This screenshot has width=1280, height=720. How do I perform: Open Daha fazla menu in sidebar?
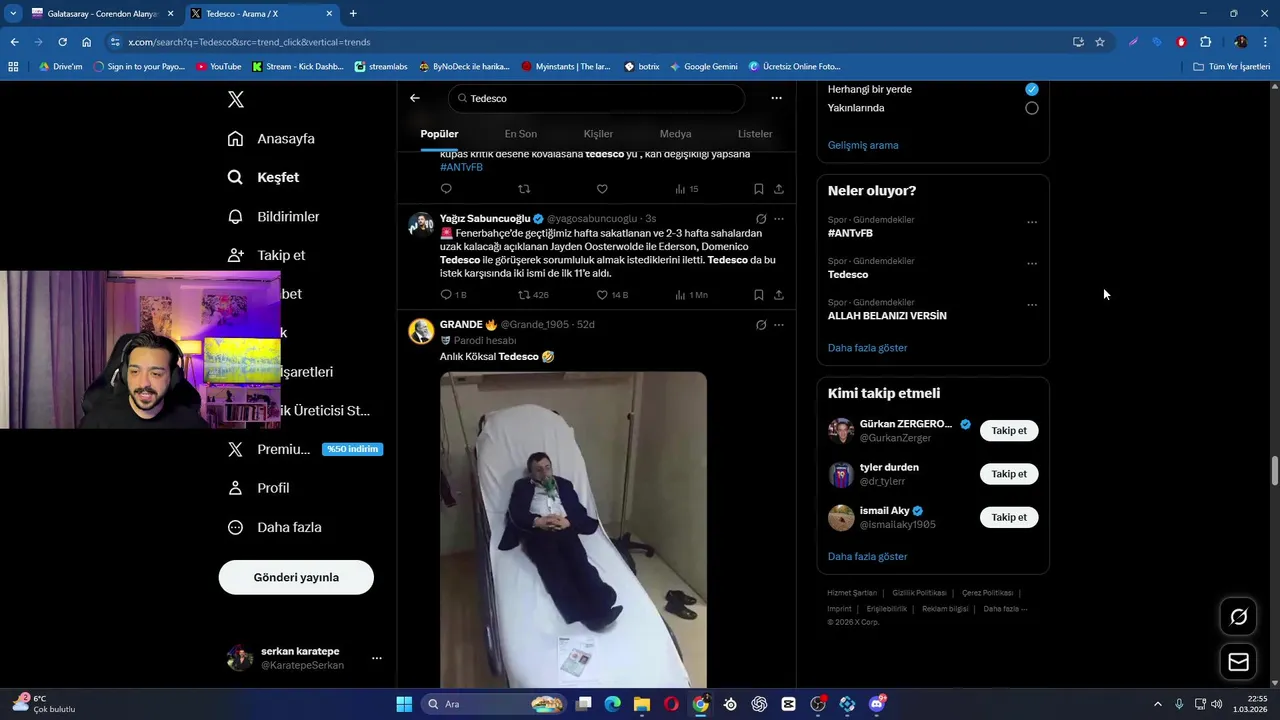point(274,527)
